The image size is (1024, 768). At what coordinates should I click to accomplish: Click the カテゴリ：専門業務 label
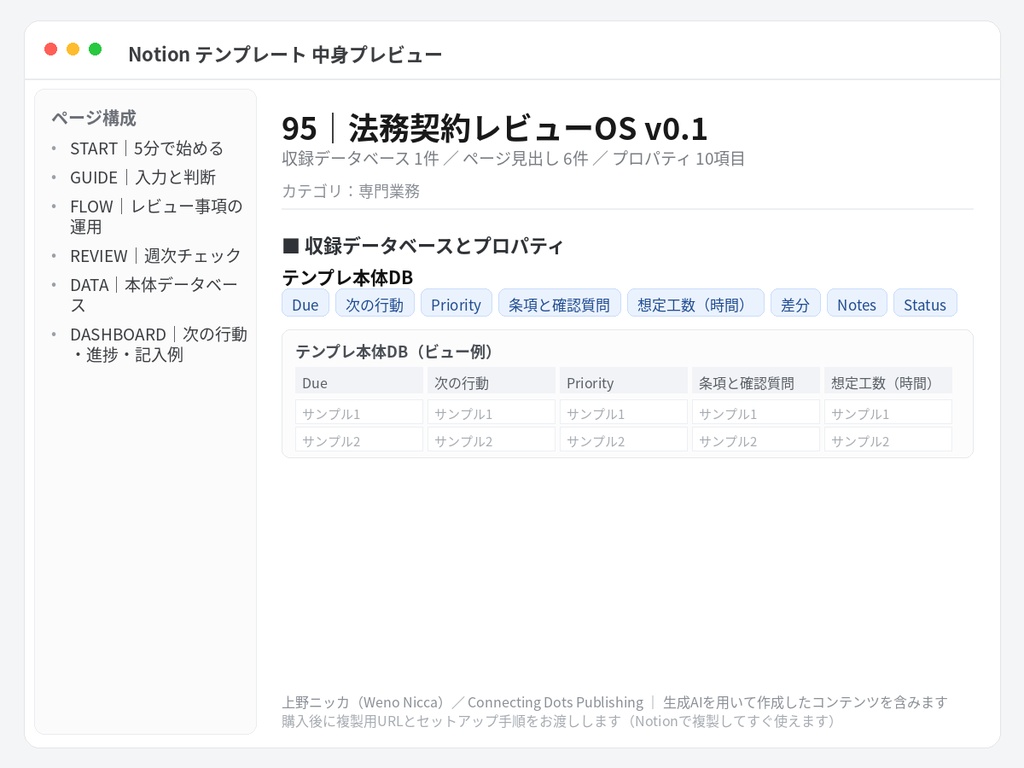[x=351, y=191]
